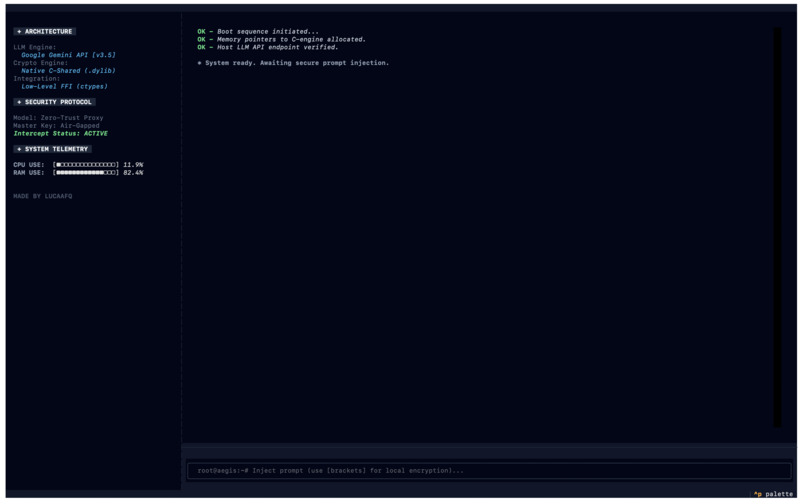The image size is (806, 504).
Task: Click the RAM USE progress bar
Action: [x=86, y=173]
